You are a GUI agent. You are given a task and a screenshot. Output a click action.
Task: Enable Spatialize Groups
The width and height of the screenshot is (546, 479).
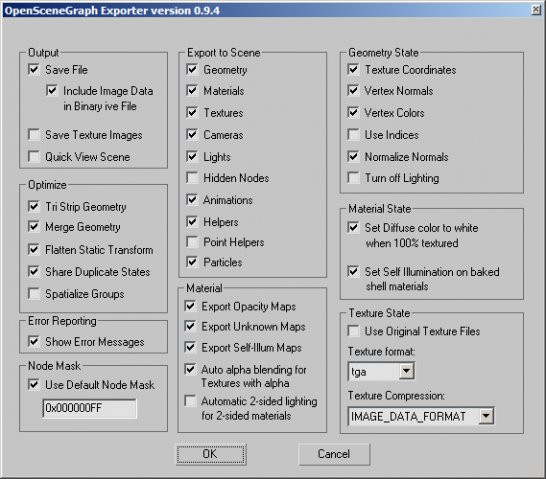click(x=34, y=293)
